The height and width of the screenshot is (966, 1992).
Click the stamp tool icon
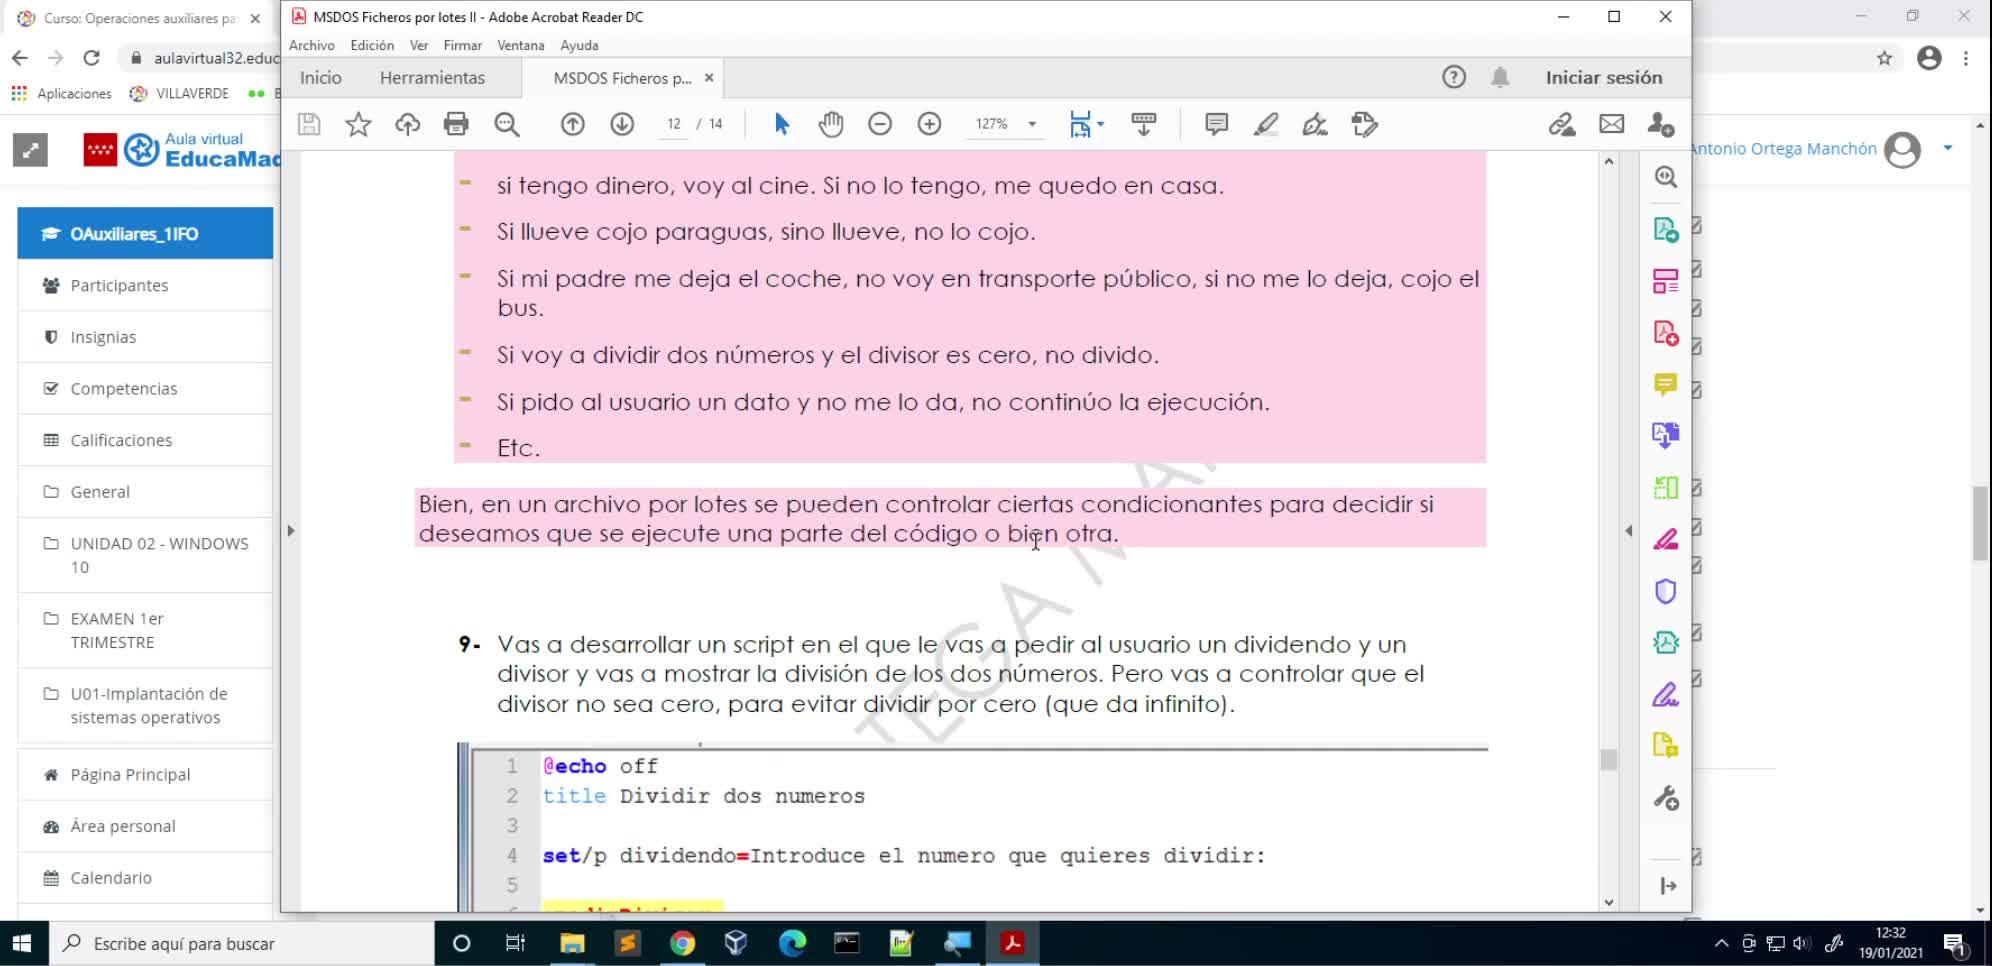tap(1364, 124)
